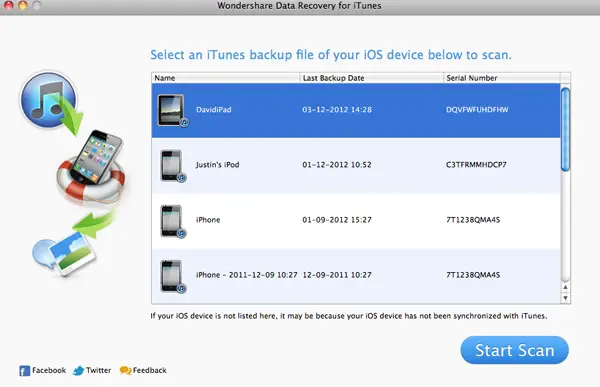Click the scrollbar down arrow
The width and height of the screenshot is (600, 387).
pos(565,298)
